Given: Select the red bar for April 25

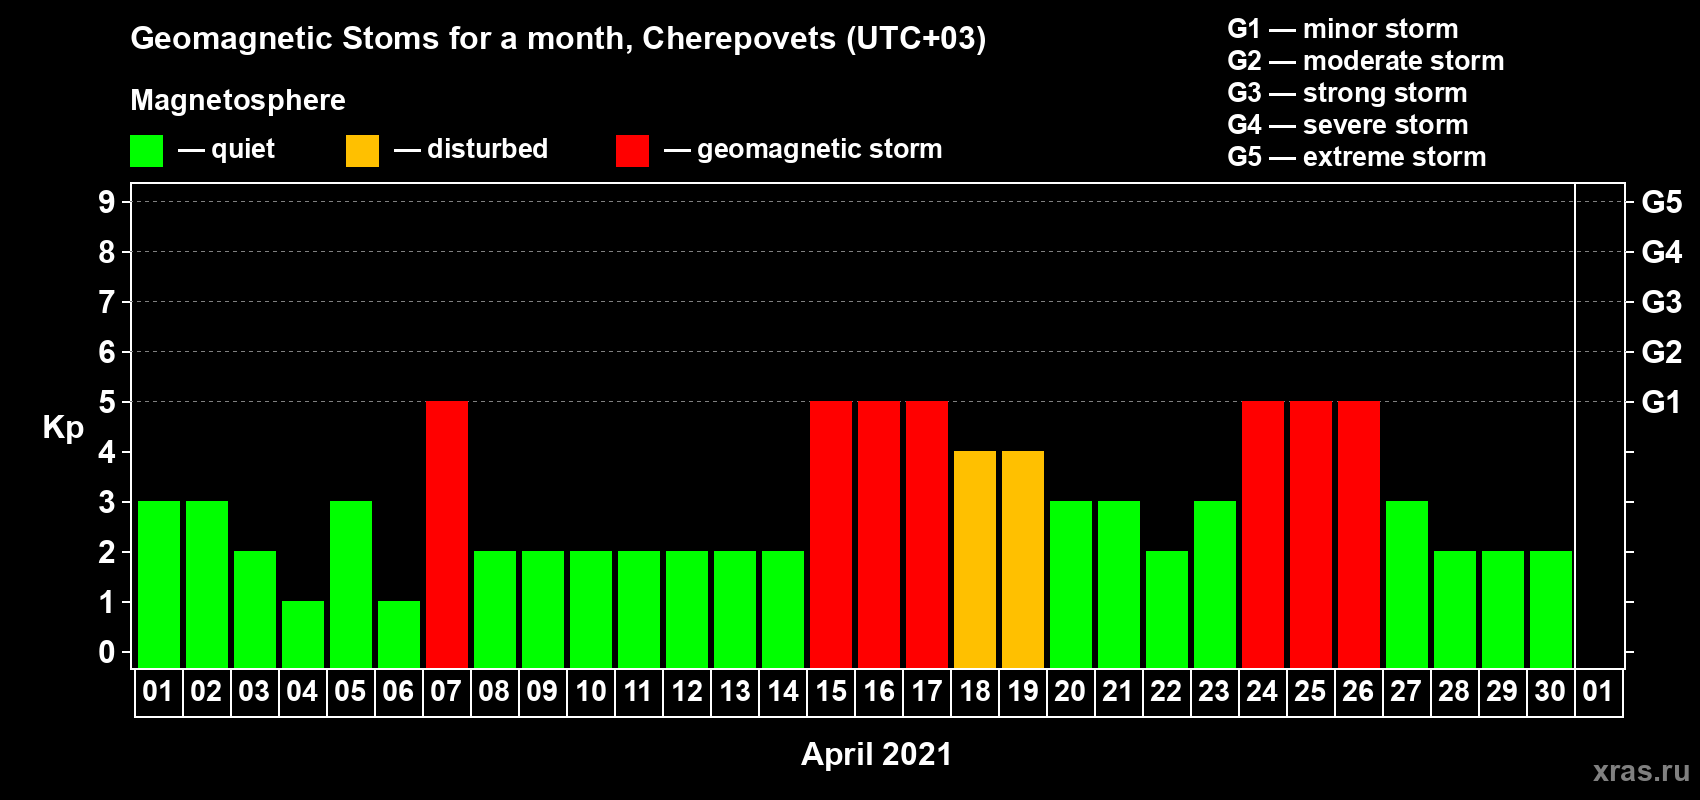Looking at the screenshot, I should pos(1311,535).
